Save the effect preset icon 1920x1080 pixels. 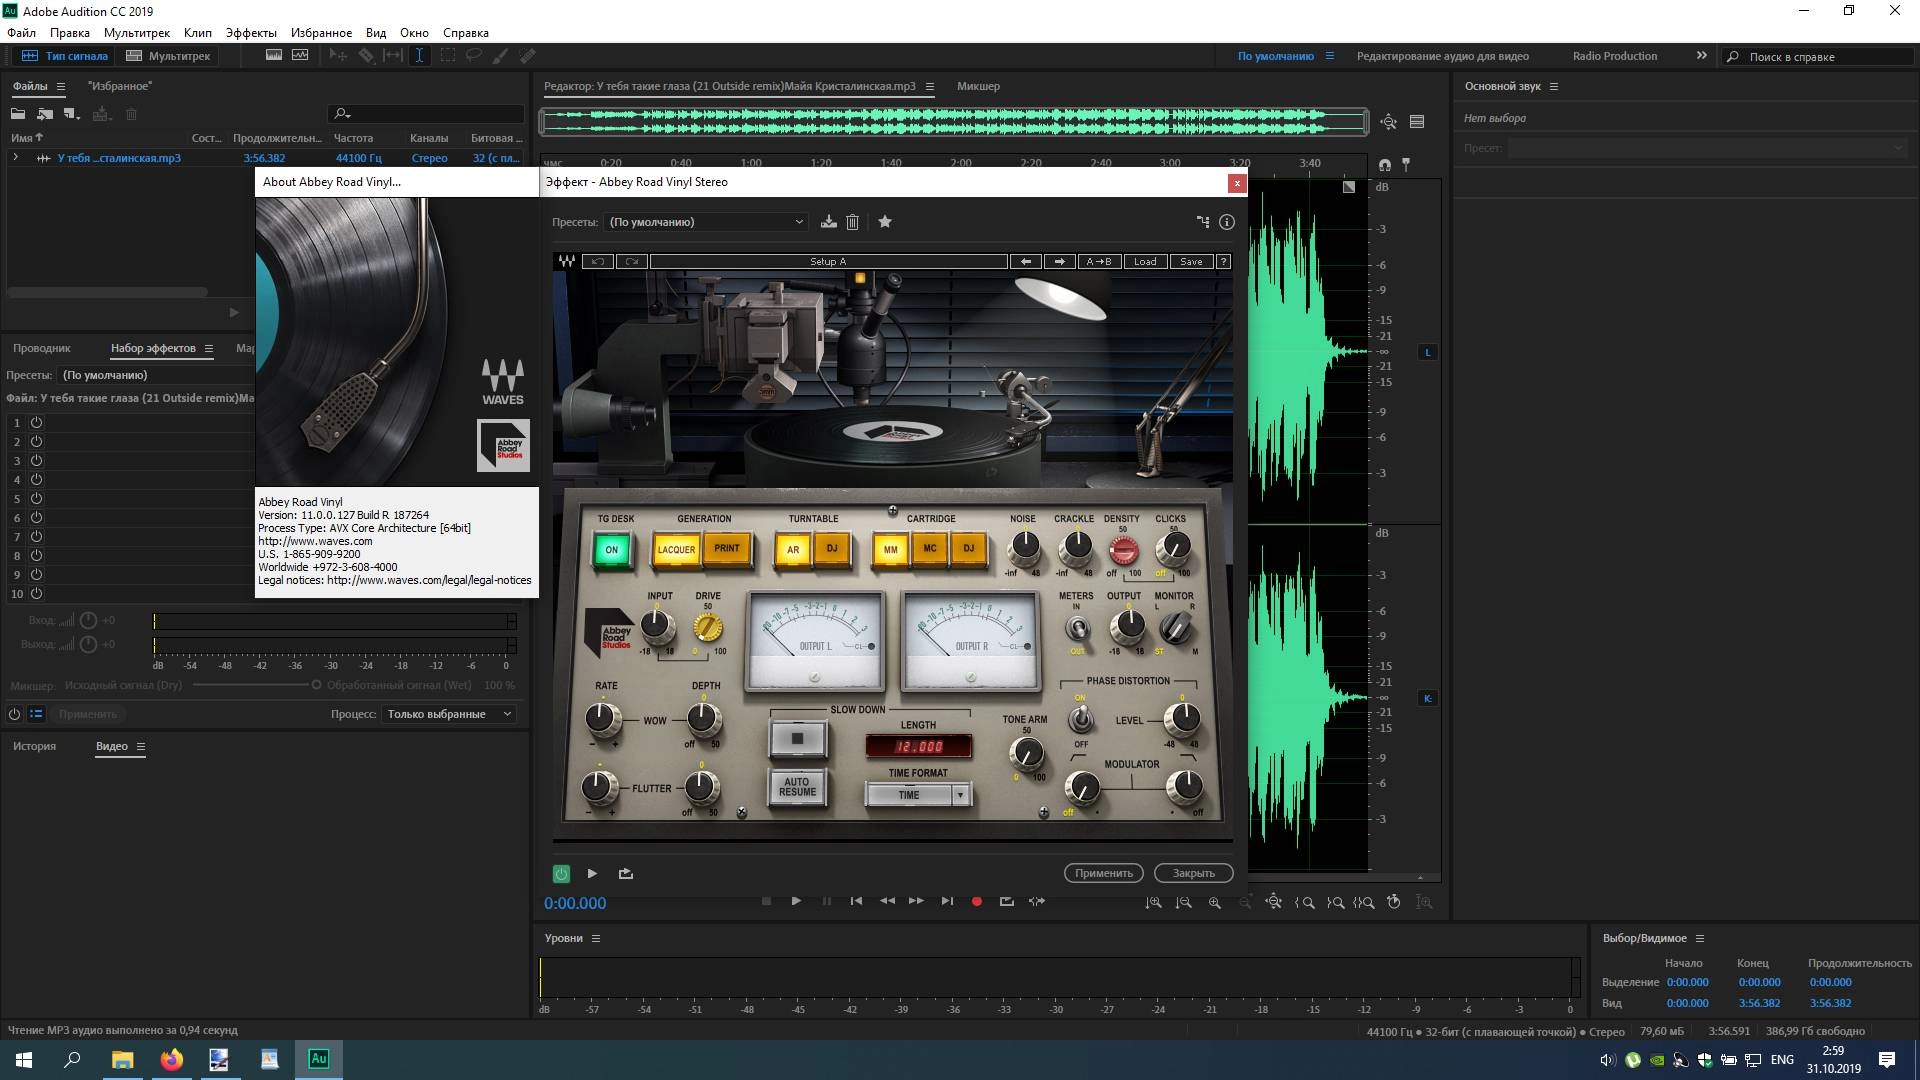coord(828,222)
